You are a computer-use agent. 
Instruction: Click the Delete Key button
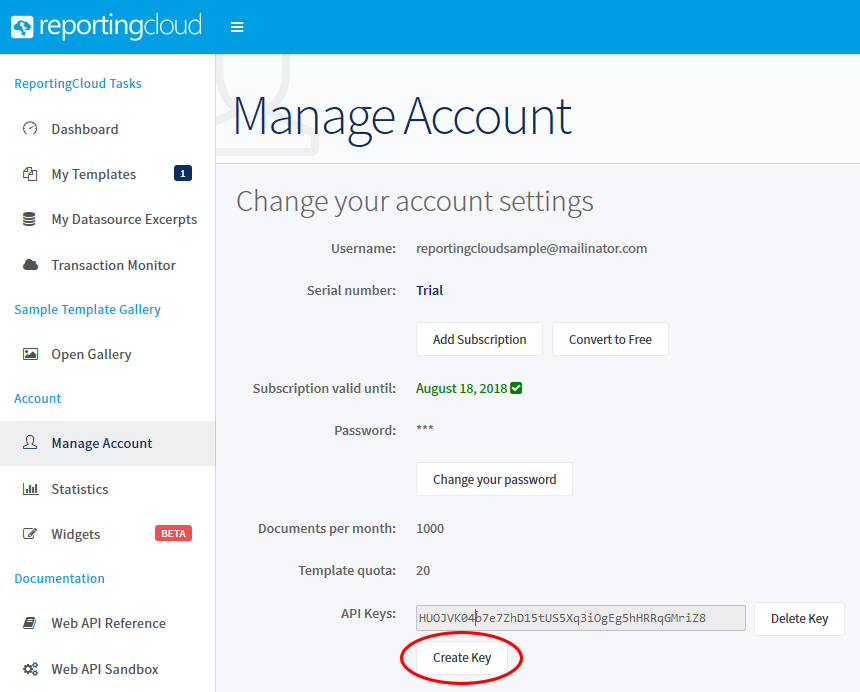pyautogui.click(x=799, y=619)
